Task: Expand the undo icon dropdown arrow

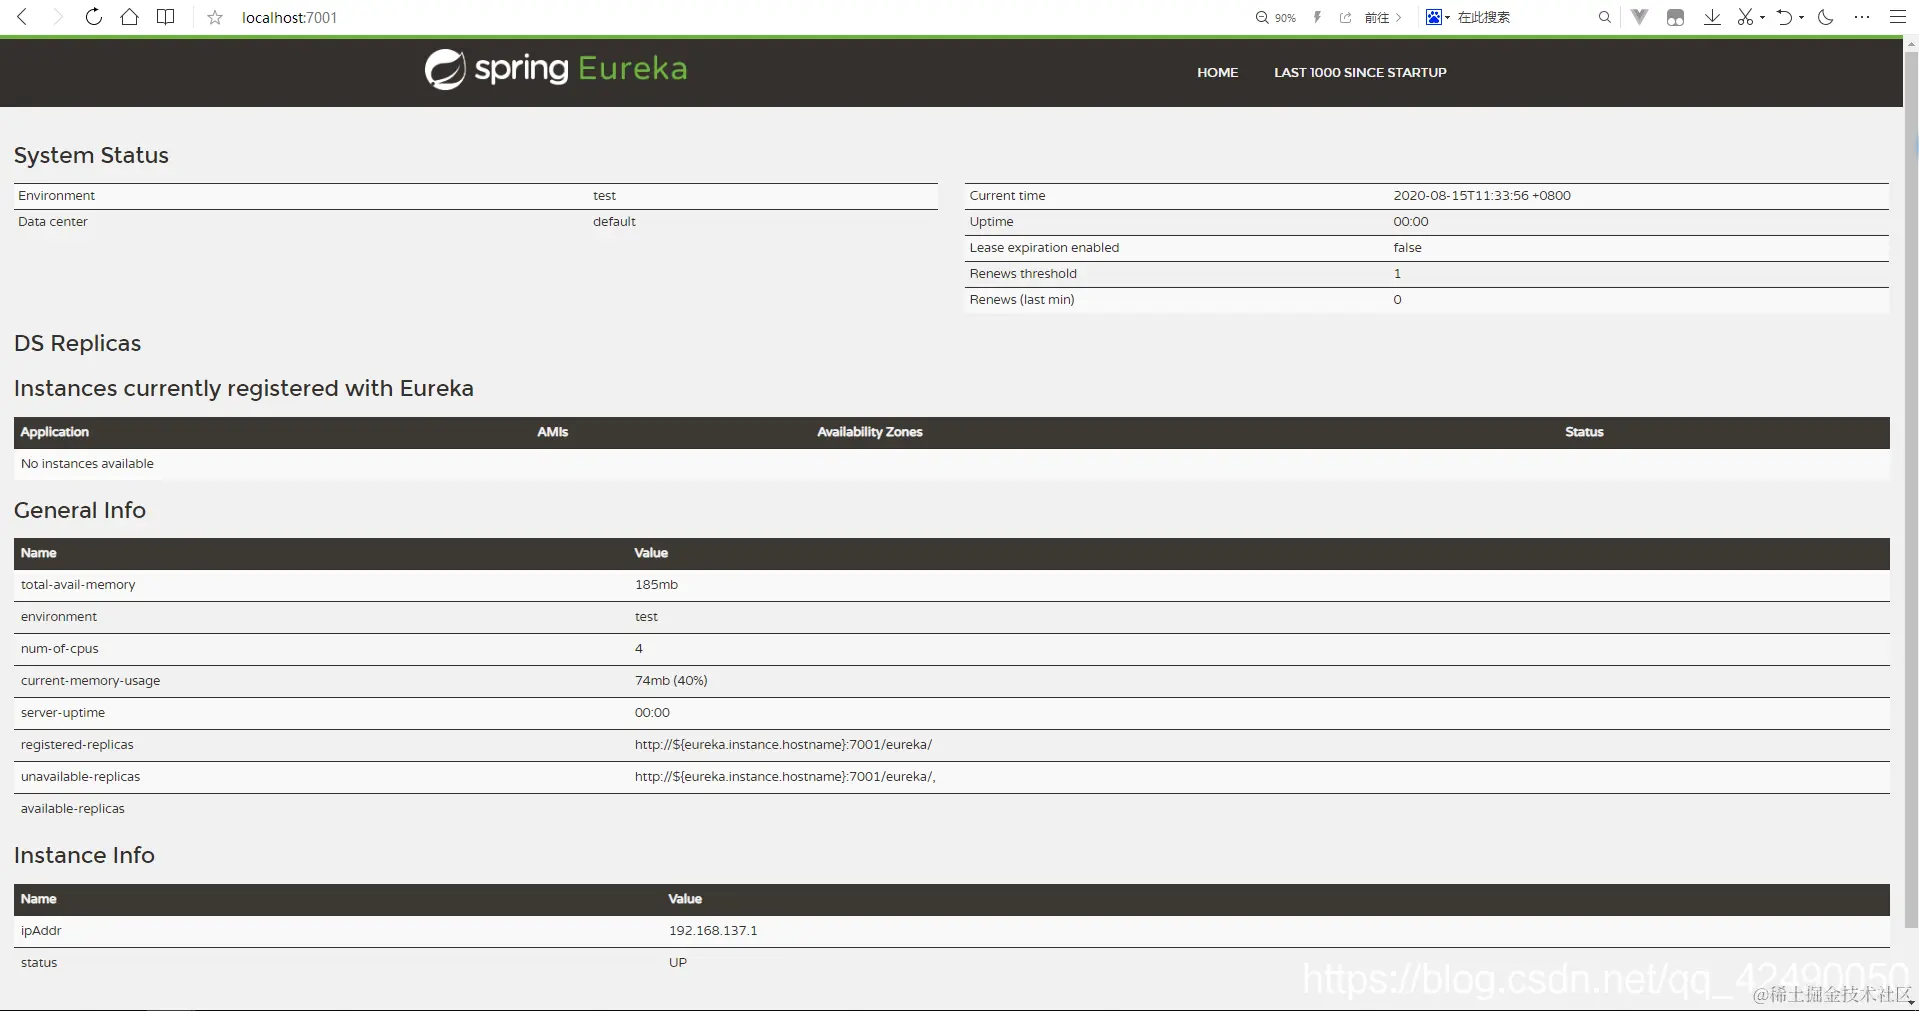Action: click(x=1801, y=17)
